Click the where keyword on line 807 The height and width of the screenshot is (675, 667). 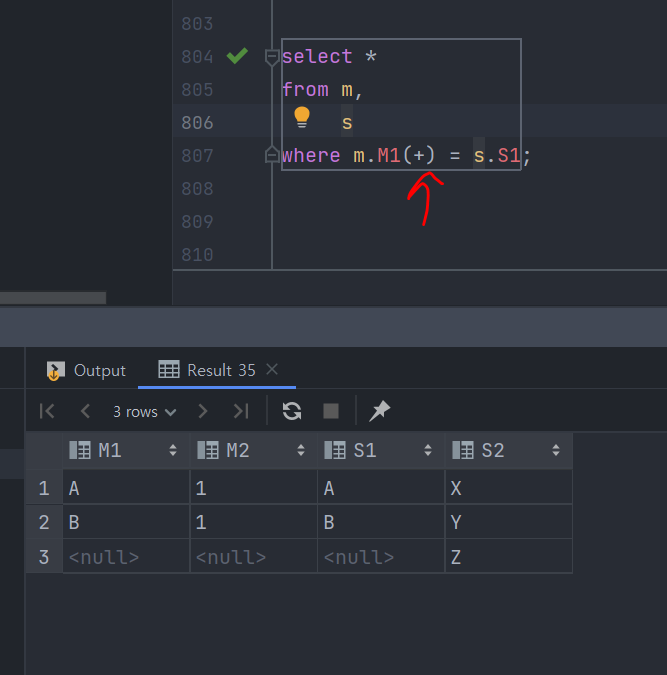point(311,155)
